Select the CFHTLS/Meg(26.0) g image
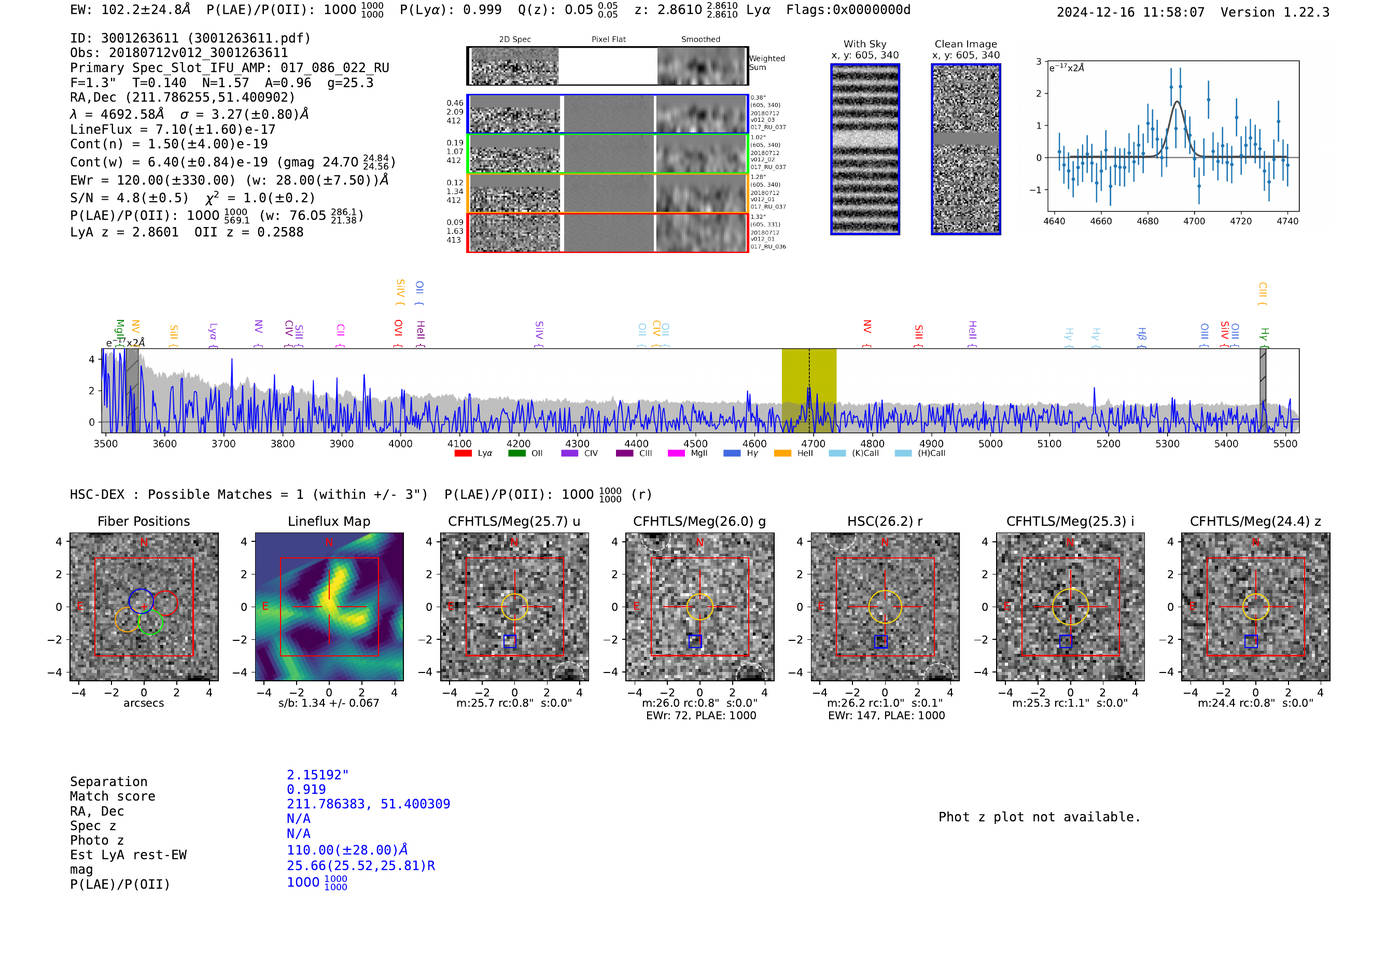 [700, 607]
